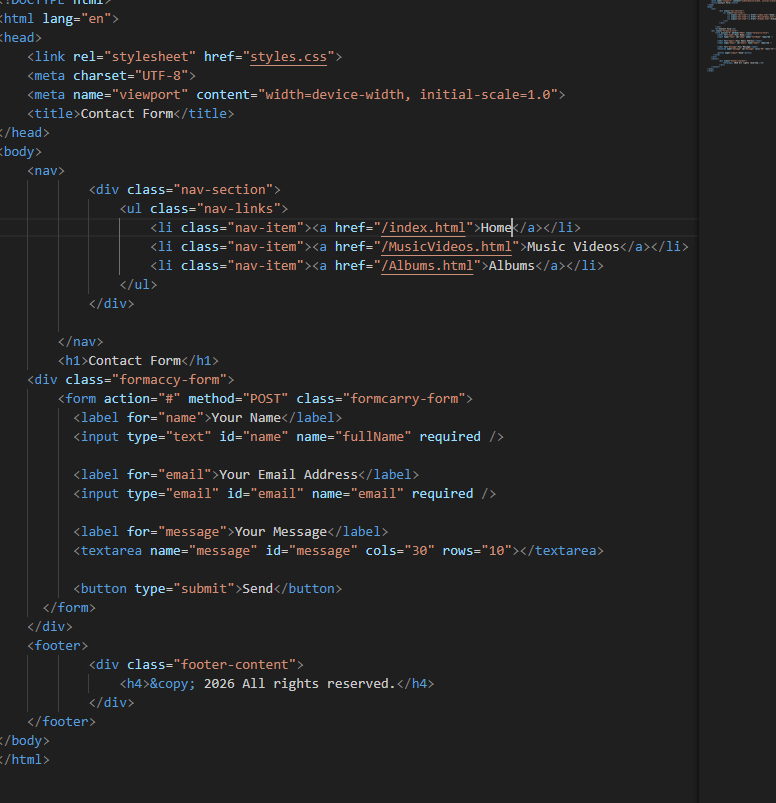Click the "2026 All rights reserved." text
Image resolution: width=776 pixels, height=803 pixels.
(299, 684)
